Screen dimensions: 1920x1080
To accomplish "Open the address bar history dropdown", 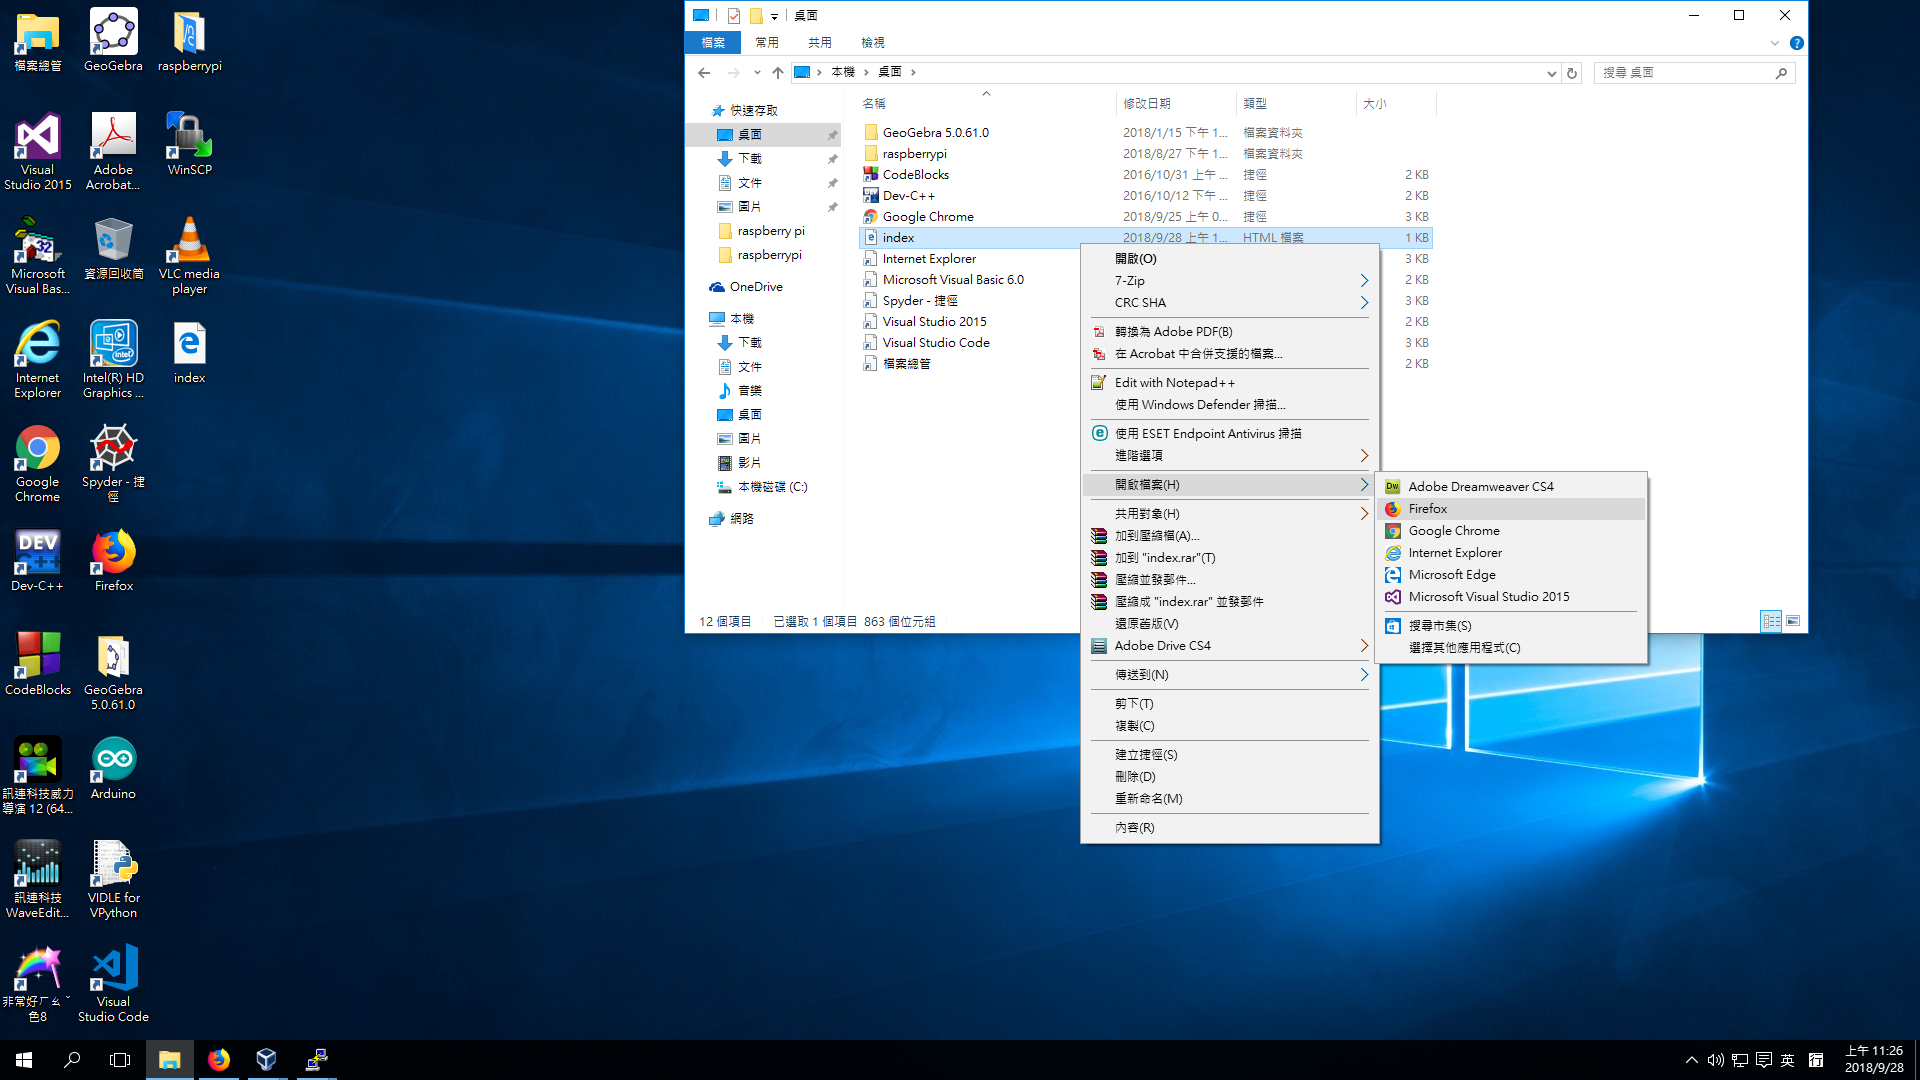I will pos(1551,73).
